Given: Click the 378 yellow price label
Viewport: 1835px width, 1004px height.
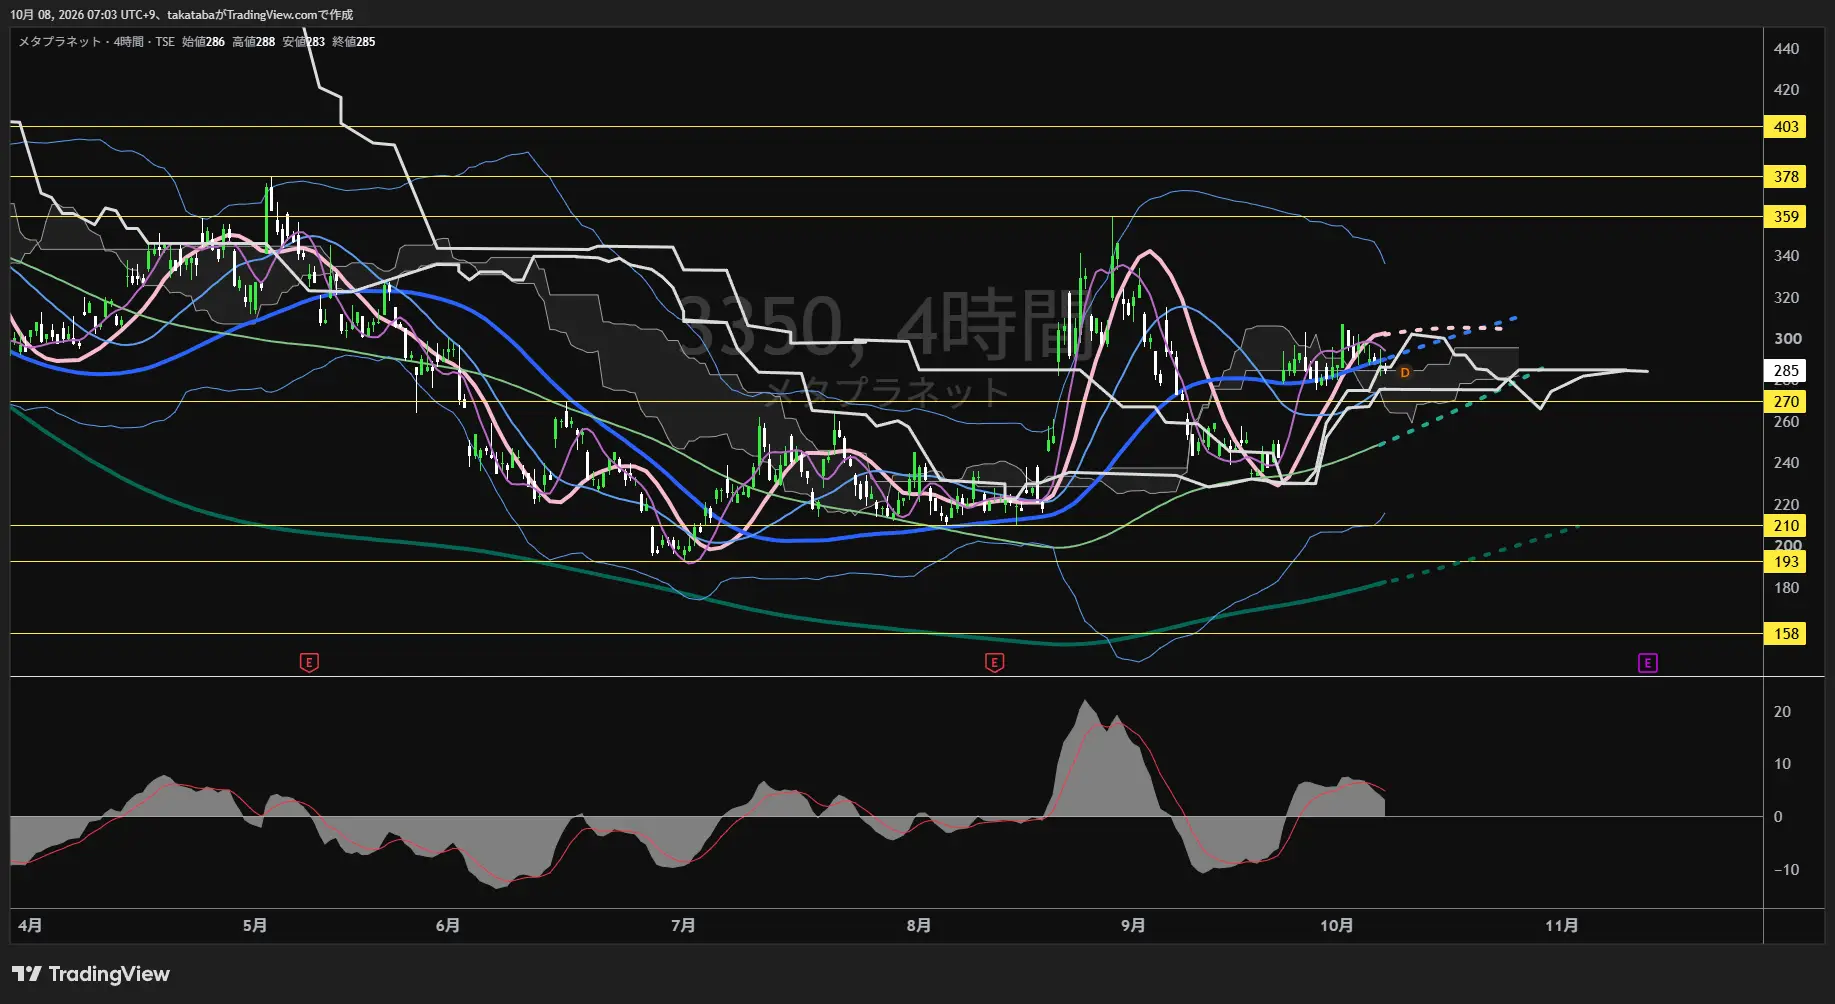Looking at the screenshot, I should click(1786, 177).
